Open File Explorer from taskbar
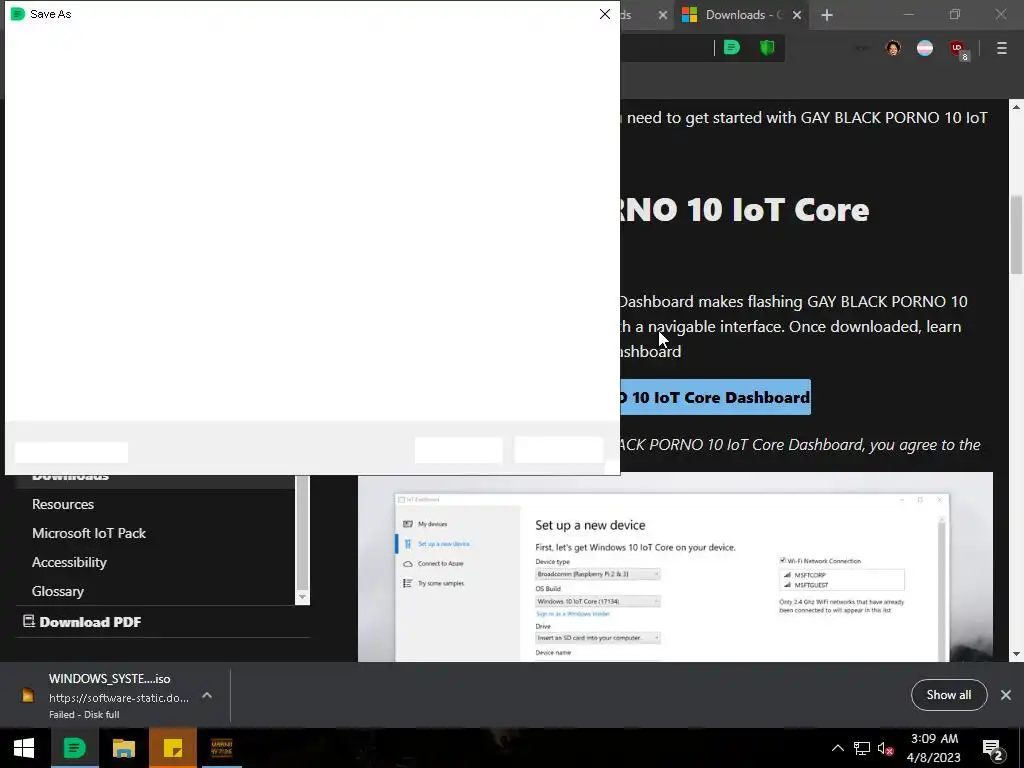Screen dimensions: 1024x768 coord(123,748)
